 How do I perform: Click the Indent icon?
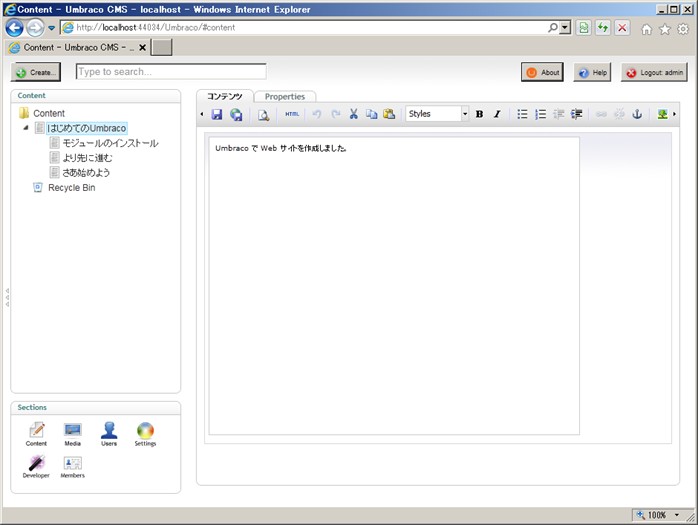point(576,114)
